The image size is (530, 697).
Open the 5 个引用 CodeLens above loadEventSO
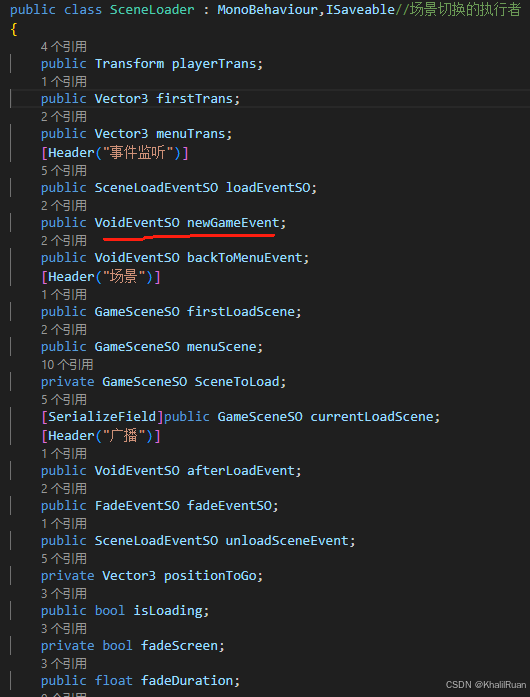(64, 171)
